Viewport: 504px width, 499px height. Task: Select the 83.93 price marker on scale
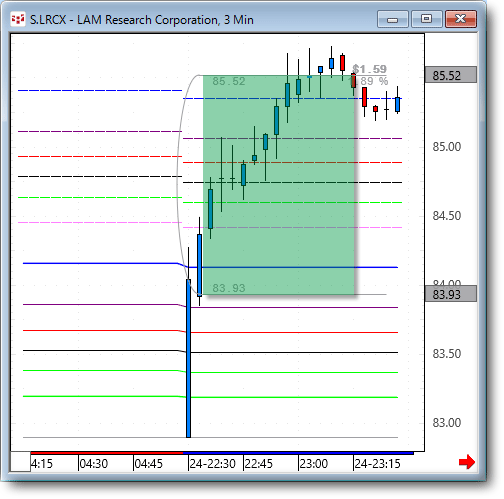pyautogui.click(x=451, y=294)
